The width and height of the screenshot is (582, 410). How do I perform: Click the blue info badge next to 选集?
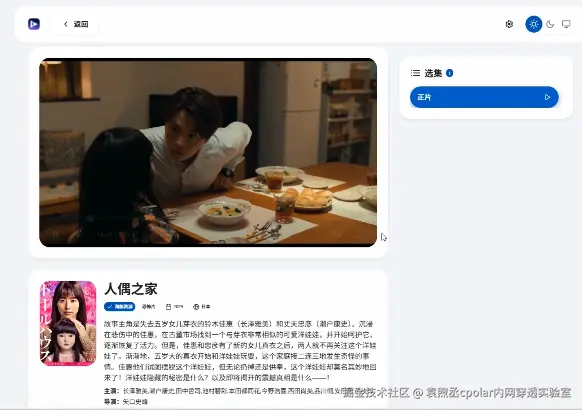(x=449, y=73)
